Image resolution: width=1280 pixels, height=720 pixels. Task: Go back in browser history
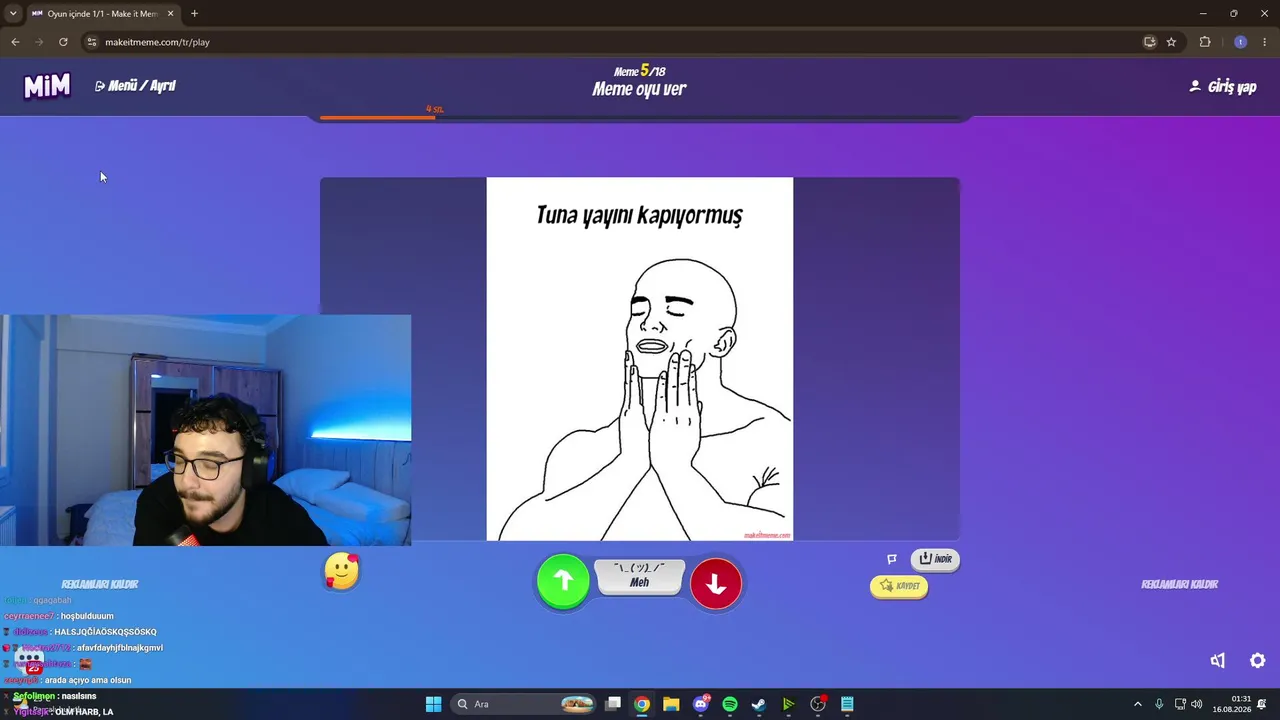pyautogui.click(x=15, y=42)
